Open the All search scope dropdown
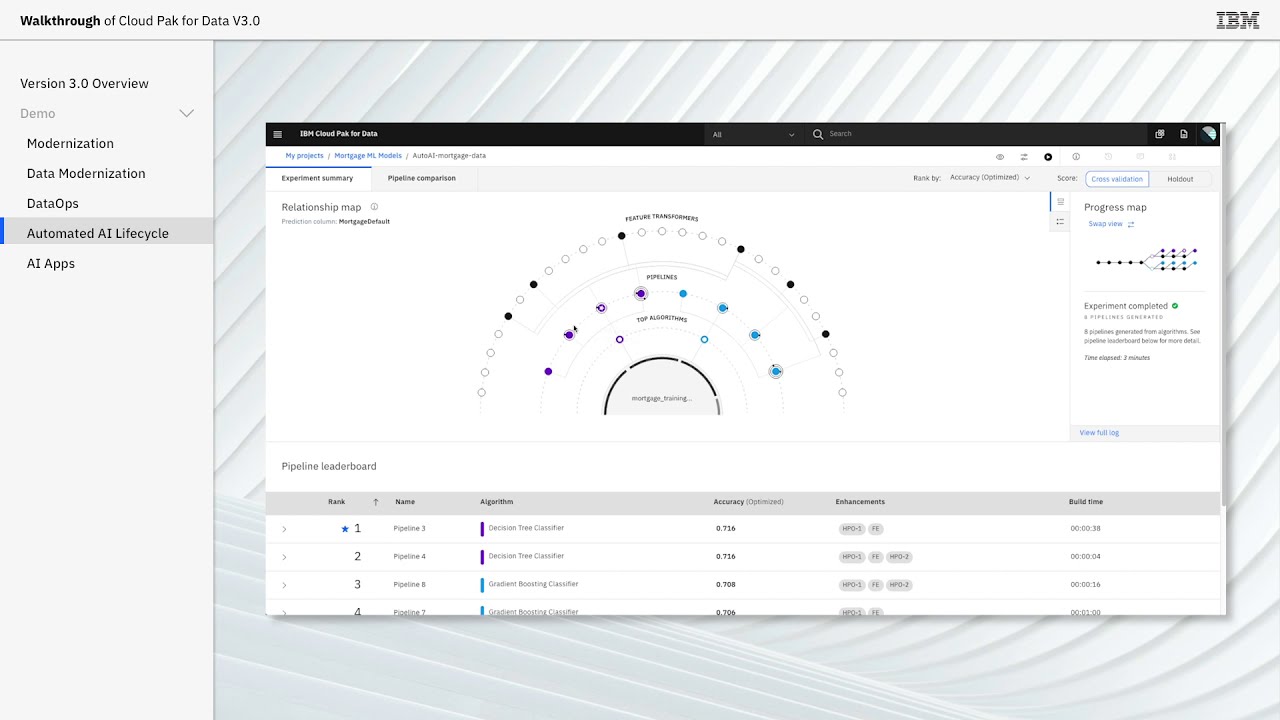The height and width of the screenshot is (720, 1280). coord(753,134)
